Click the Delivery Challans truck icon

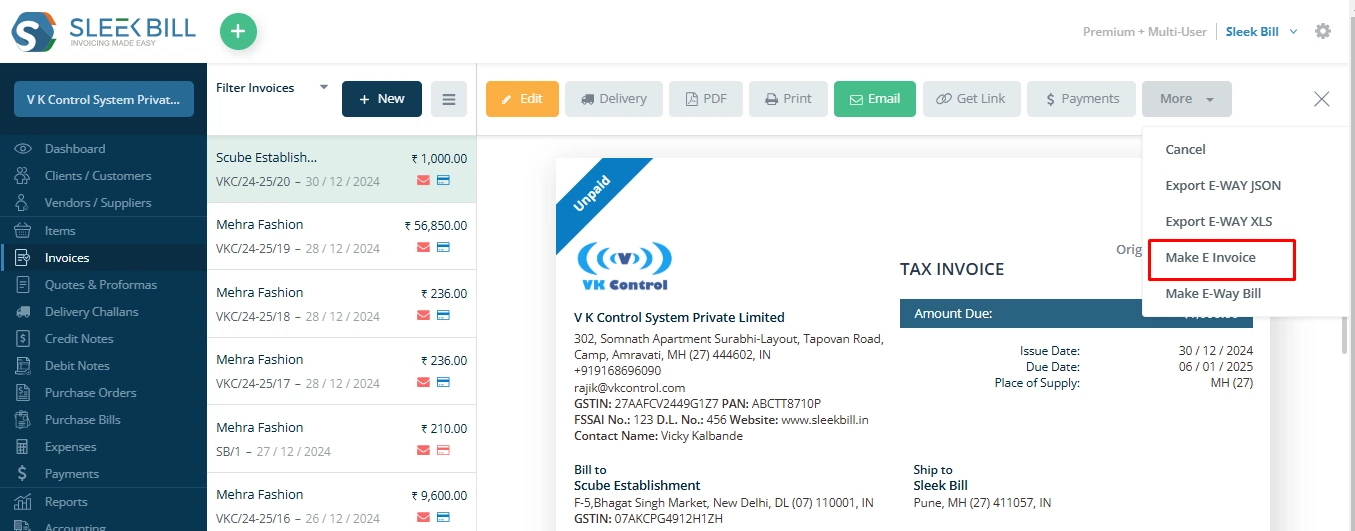click(23, 312)
